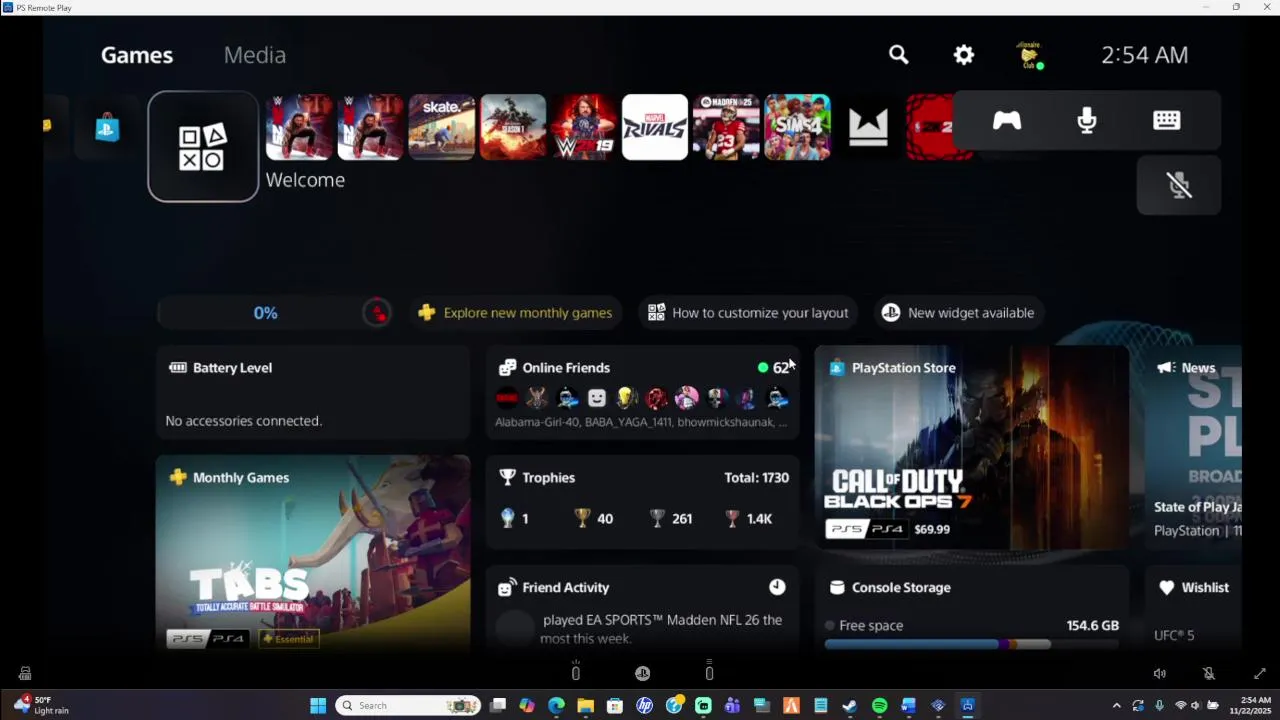
Task: Click the left controller button beside PS button
Action: click(x=575, y=671)
